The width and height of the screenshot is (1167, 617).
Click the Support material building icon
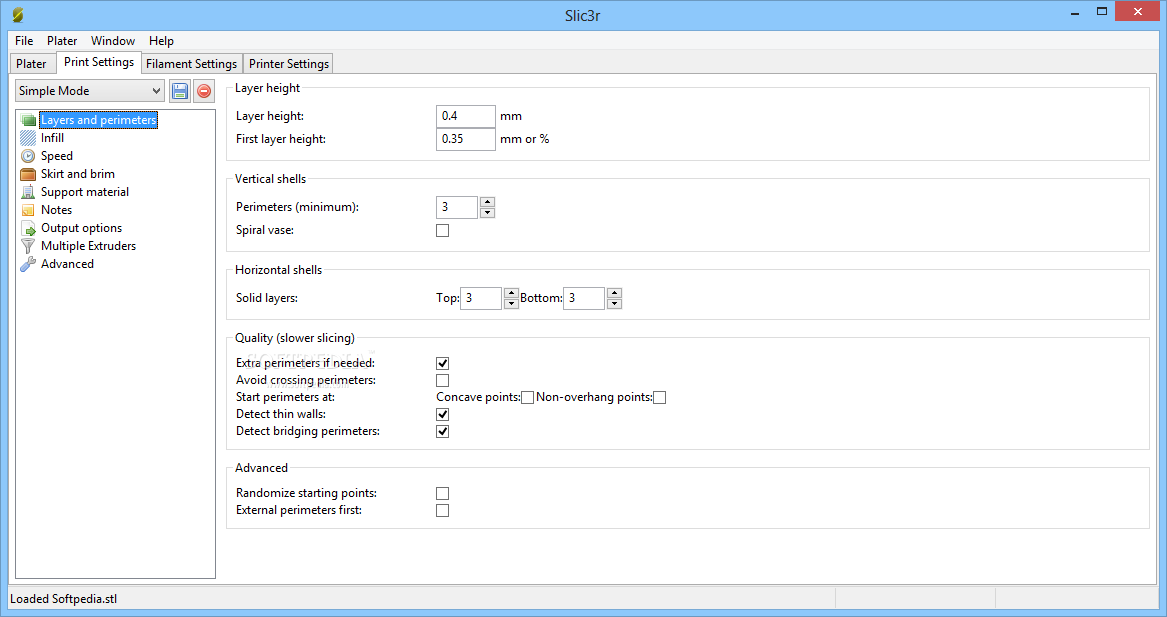[x=28, y=192]
